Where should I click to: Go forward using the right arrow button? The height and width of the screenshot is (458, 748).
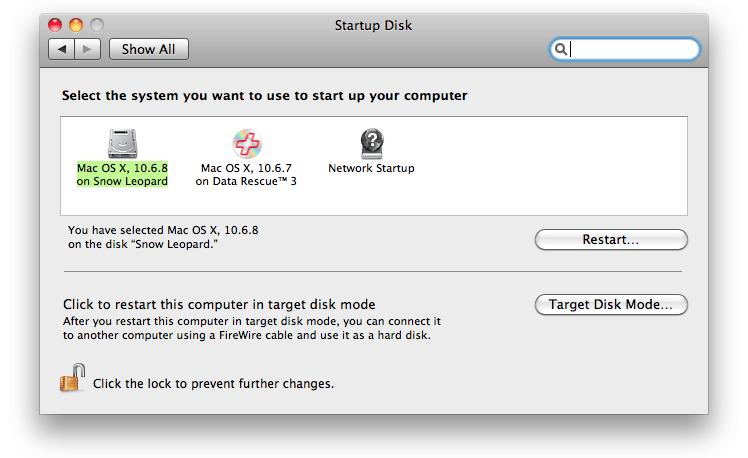point(88,49)
